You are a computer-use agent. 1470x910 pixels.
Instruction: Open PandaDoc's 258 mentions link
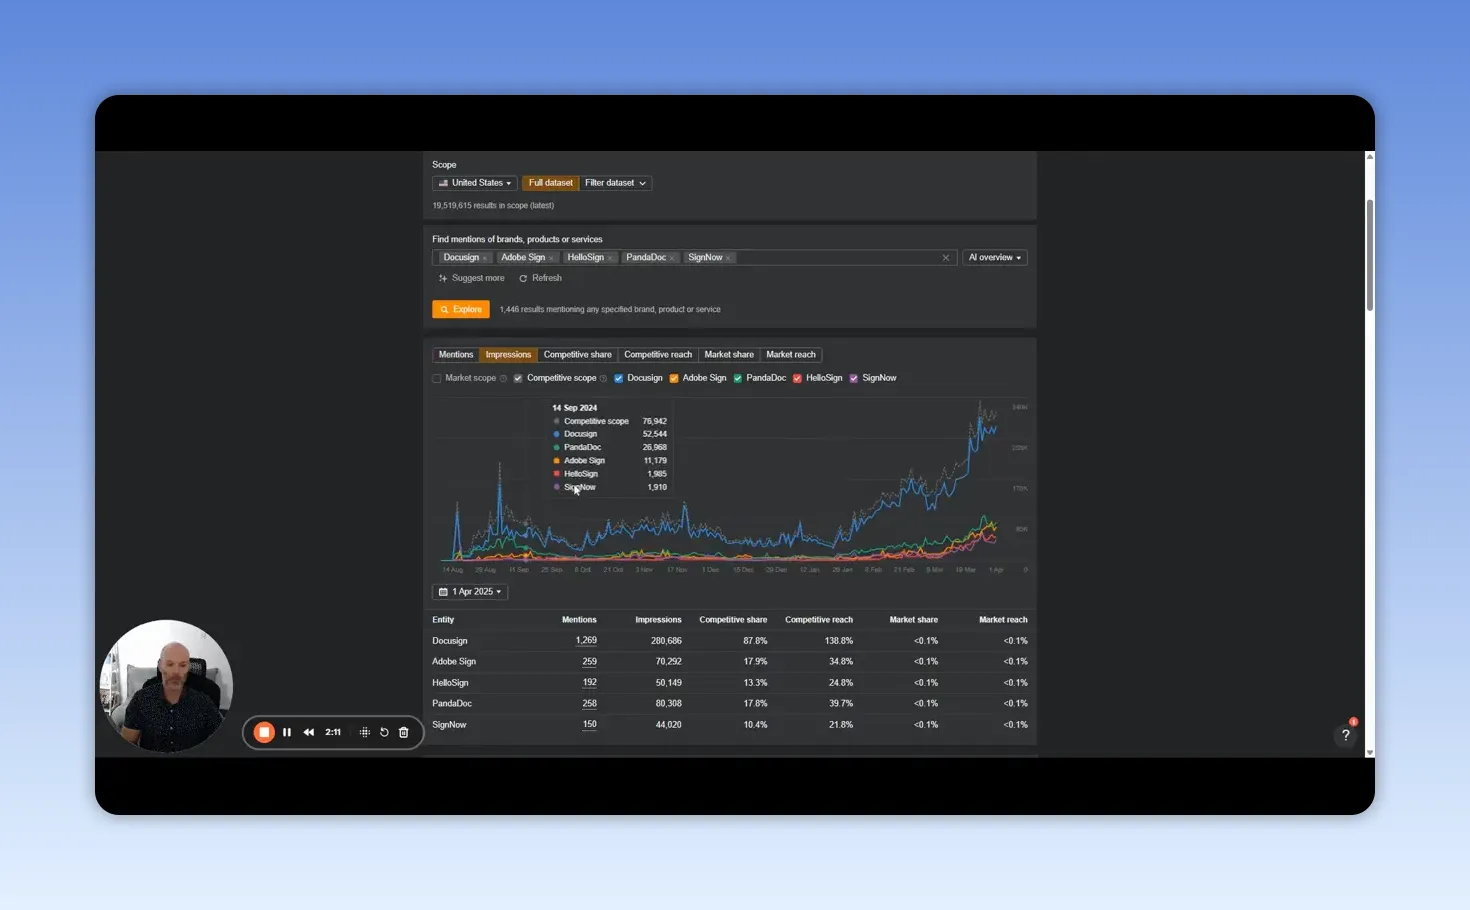590,704
